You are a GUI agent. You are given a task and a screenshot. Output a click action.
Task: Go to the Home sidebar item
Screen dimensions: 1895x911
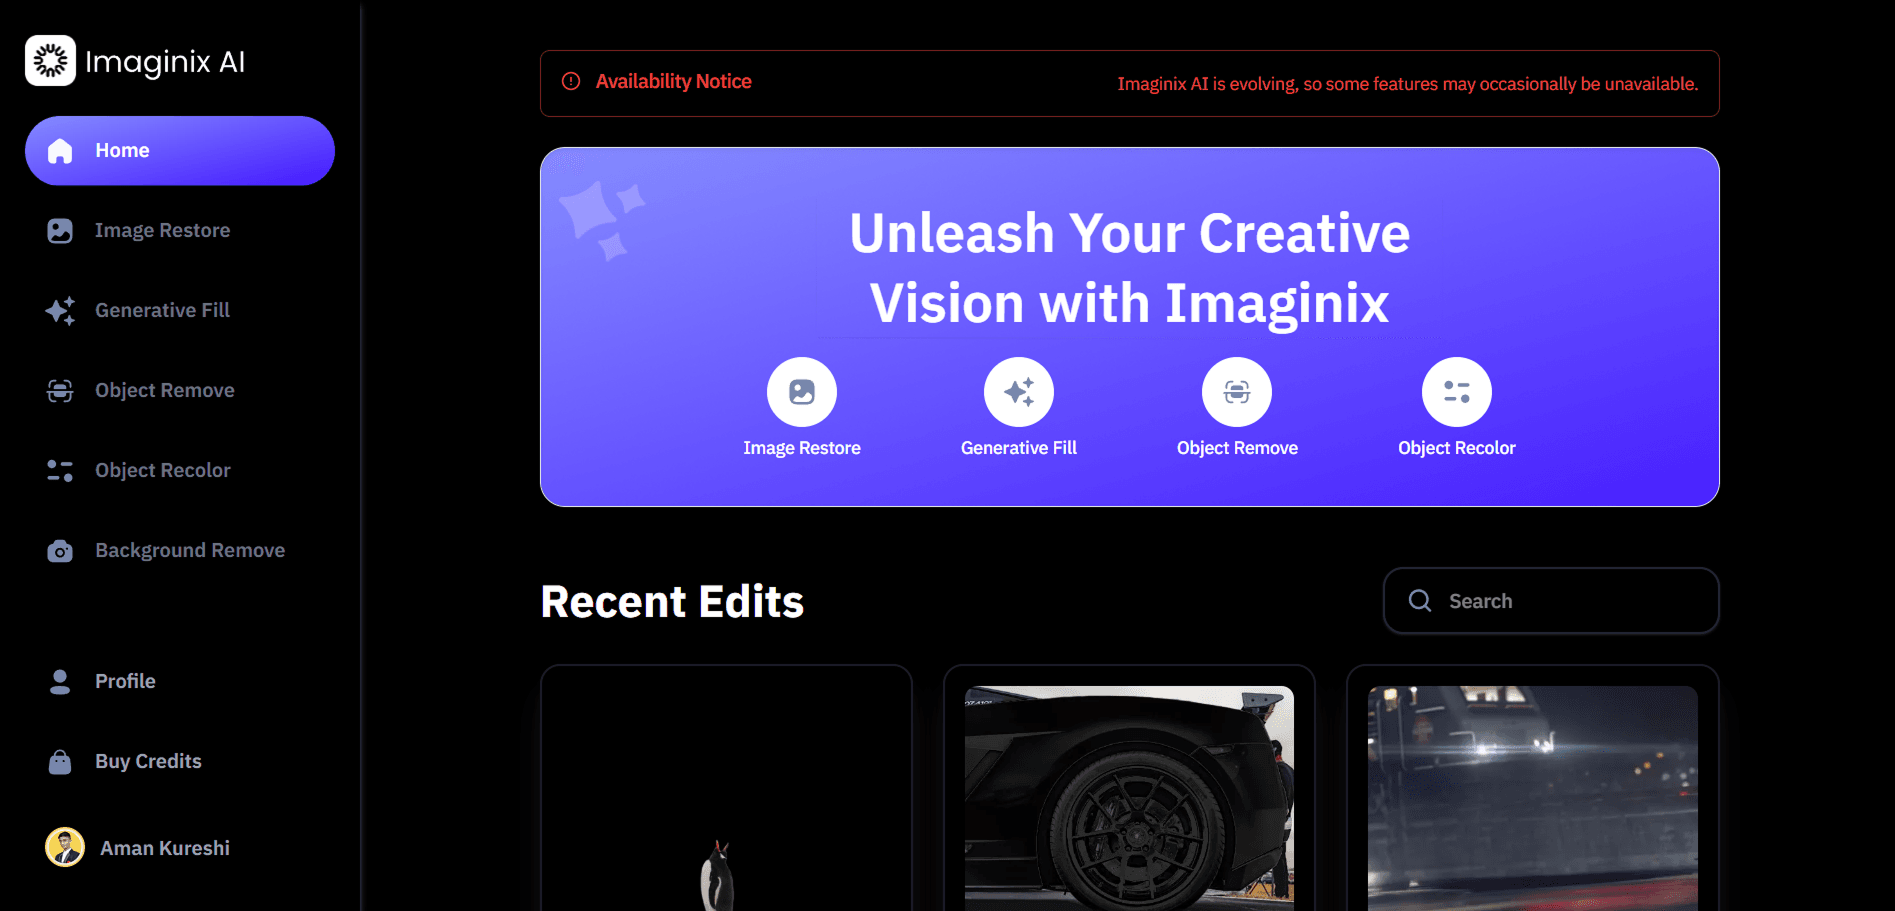coord(180,151)
